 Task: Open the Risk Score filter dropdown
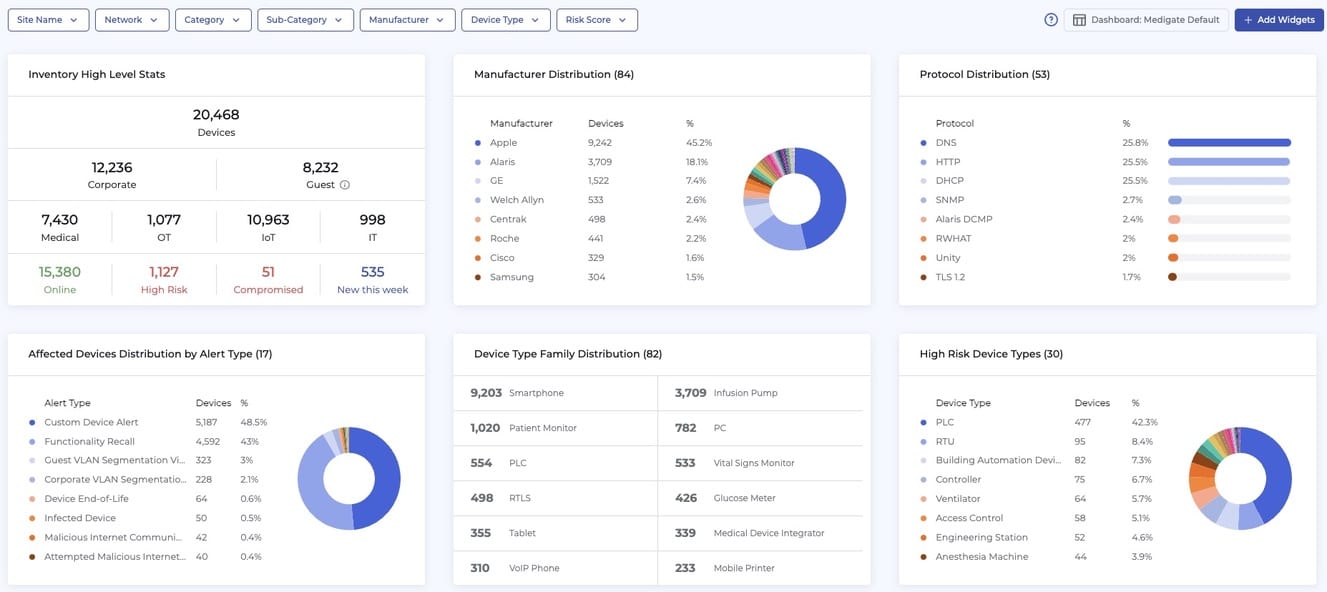[597, 20]
